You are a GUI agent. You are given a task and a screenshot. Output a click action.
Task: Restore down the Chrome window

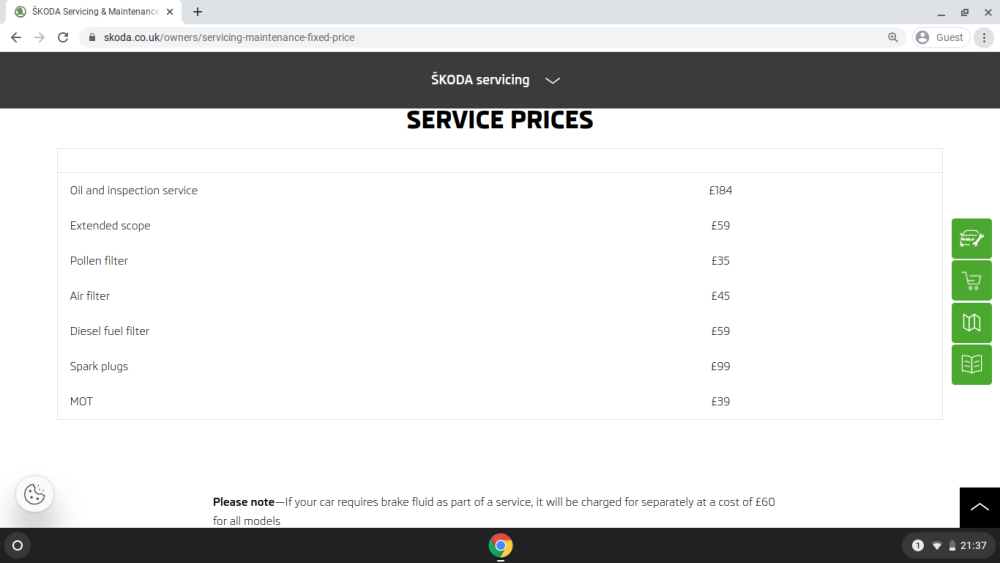pyautogui.click(x=965, y=12)
